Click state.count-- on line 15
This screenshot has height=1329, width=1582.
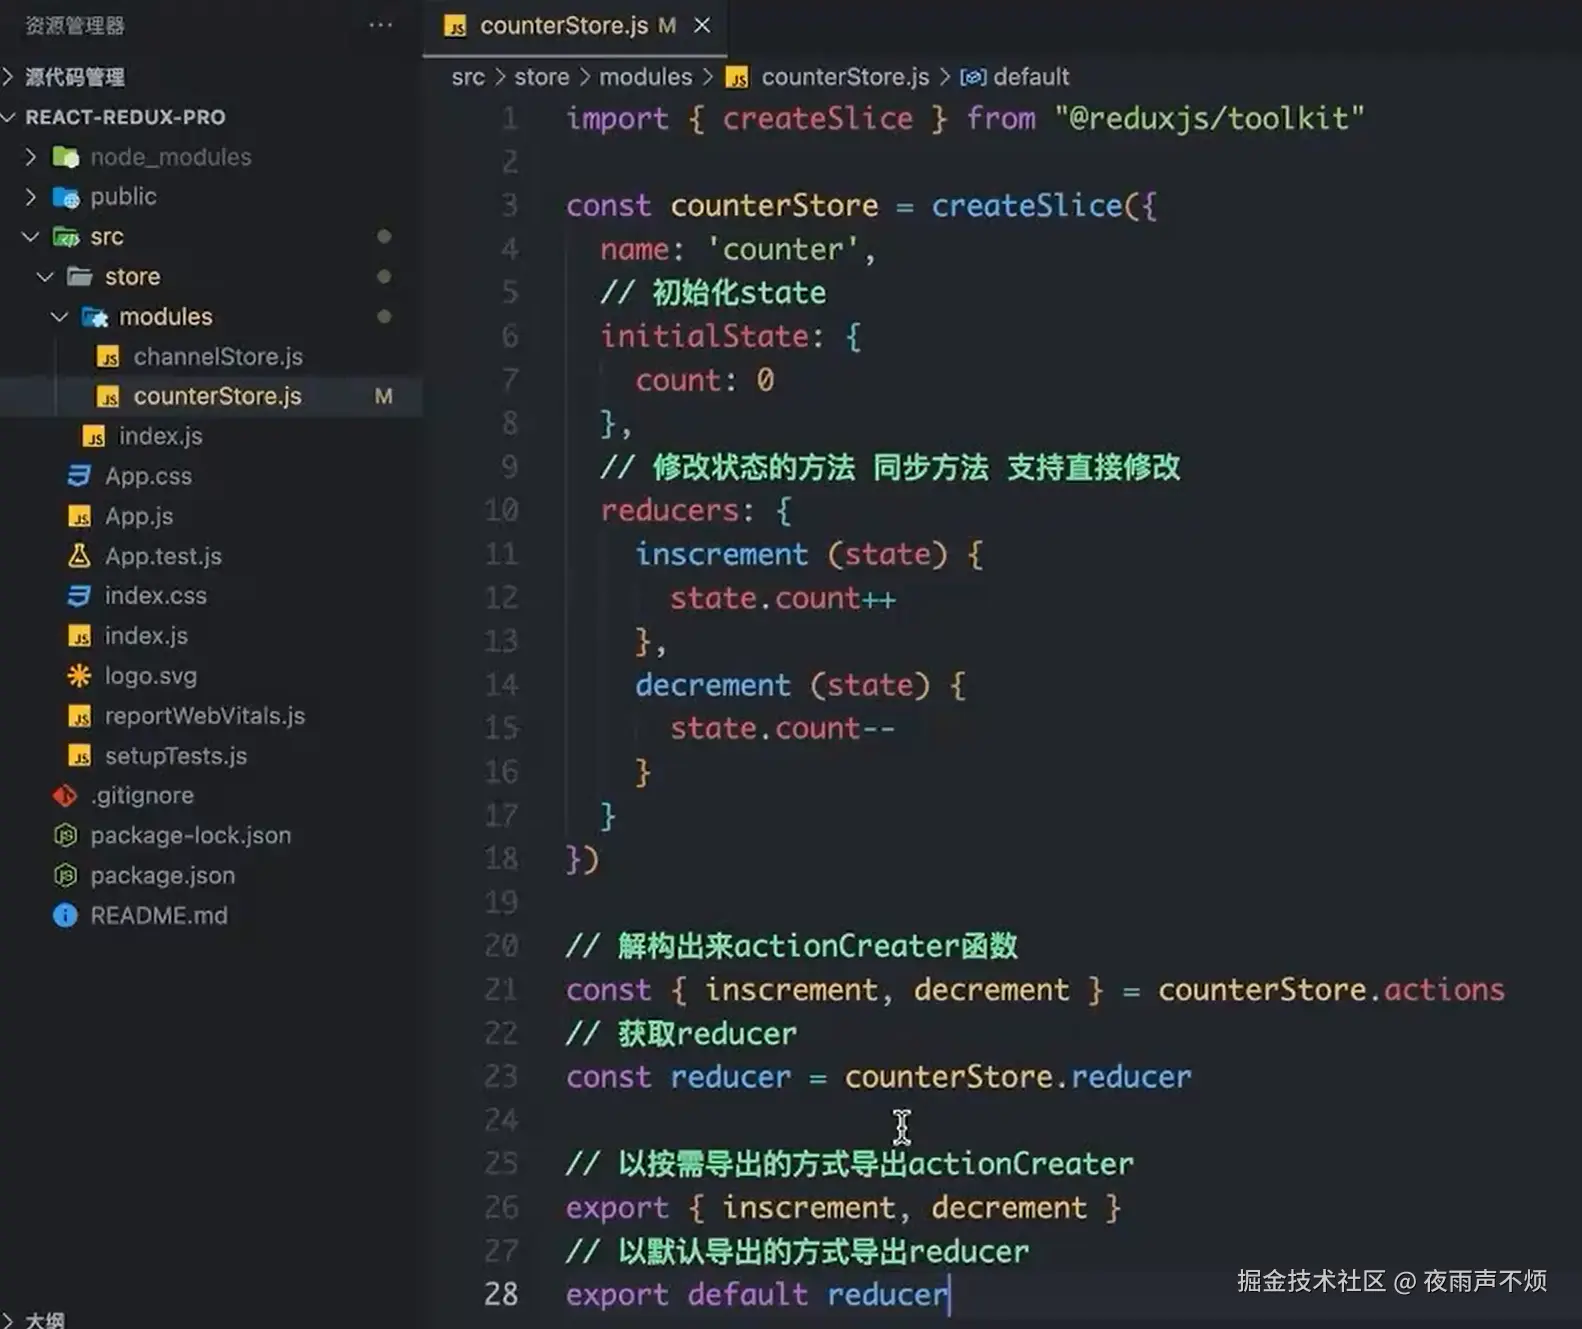pyautogui.click(x=783, y=729)
